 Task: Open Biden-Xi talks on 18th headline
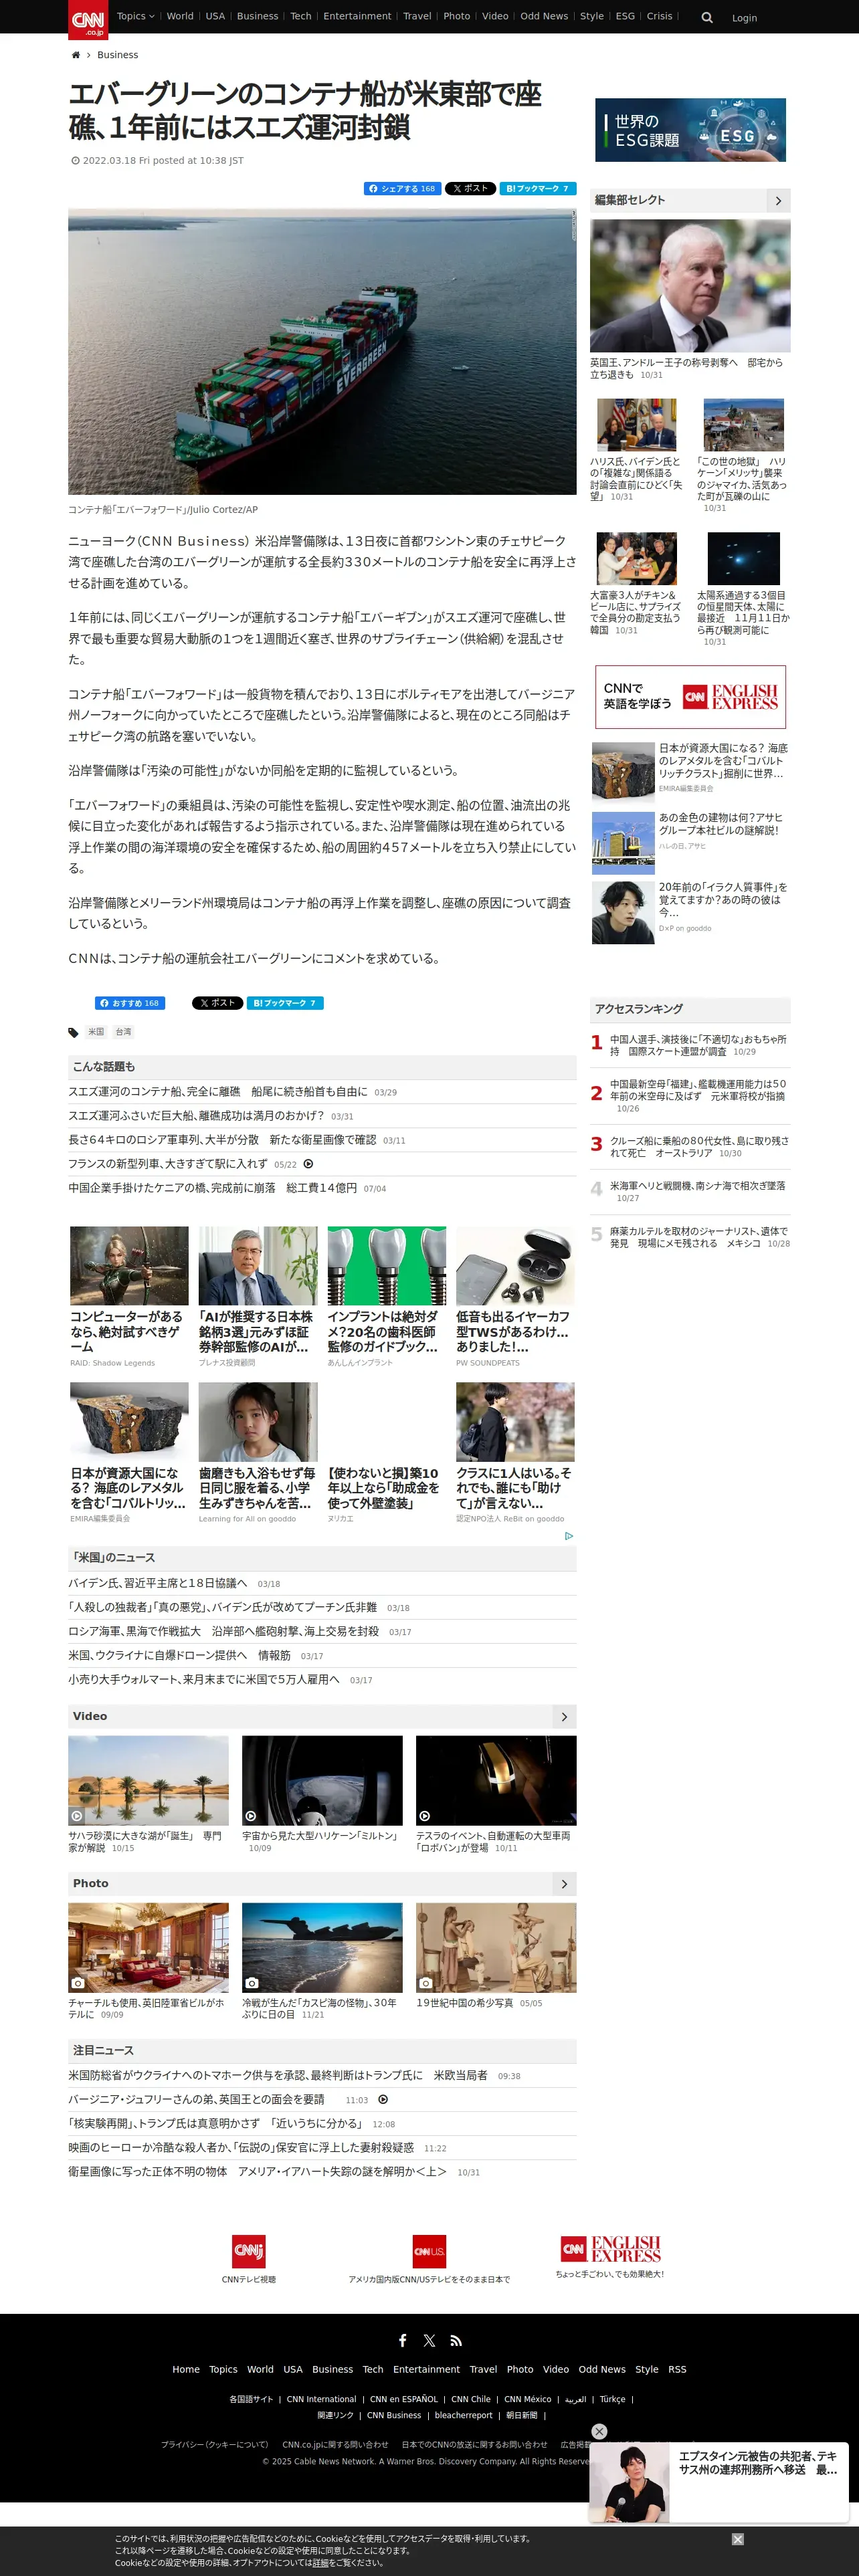coord(158,1584)
